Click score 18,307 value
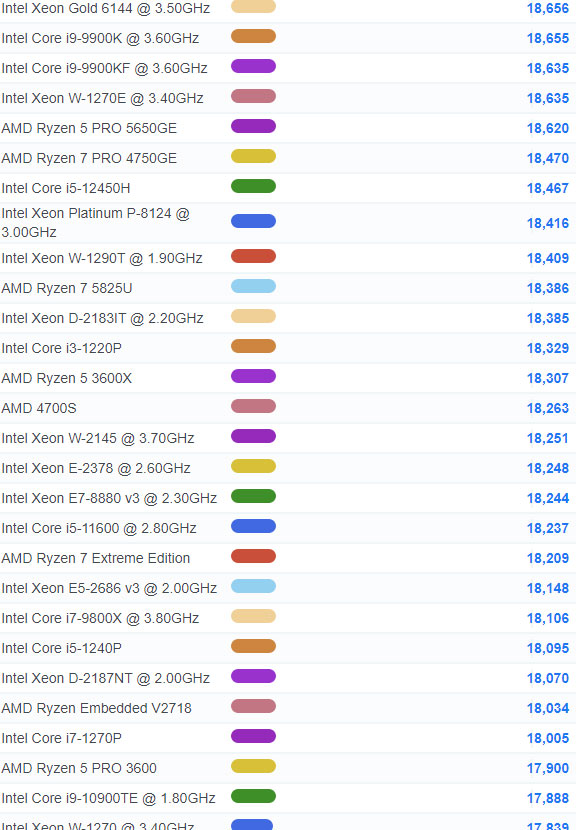 point(548,378)
